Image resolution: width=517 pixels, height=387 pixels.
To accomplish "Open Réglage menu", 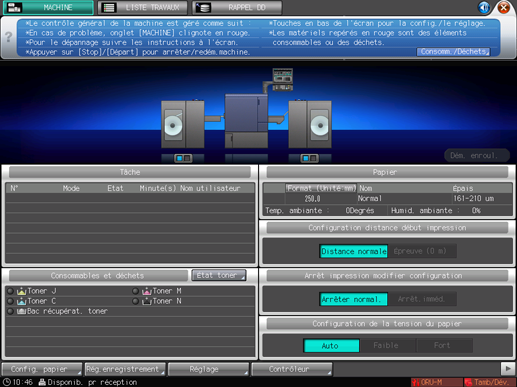I will coord(208,369).
